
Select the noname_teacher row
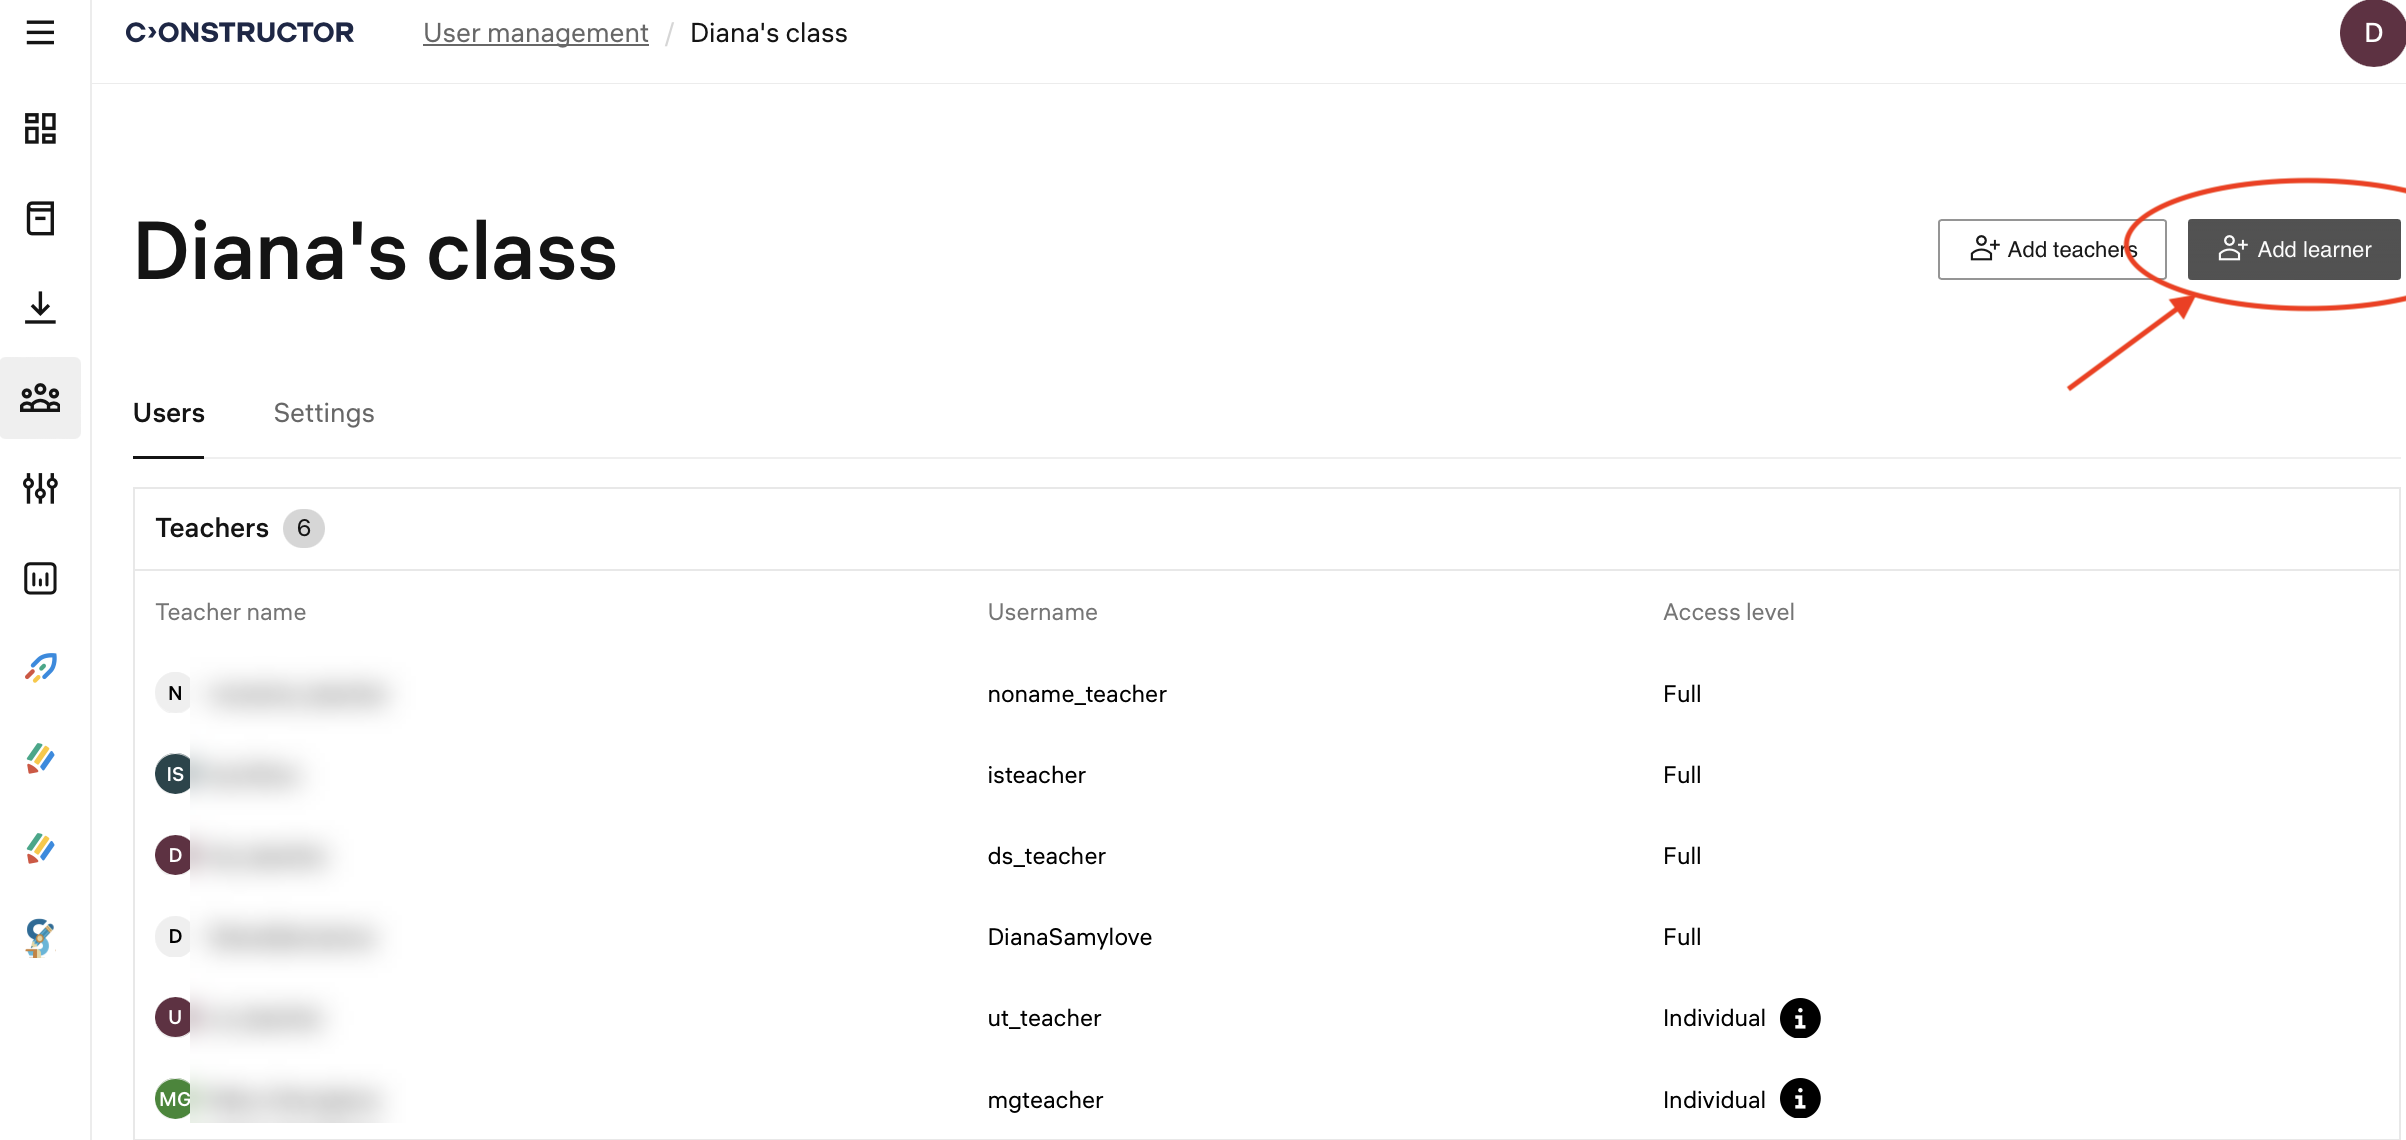pyautogui.click(x=1076, y=694)
